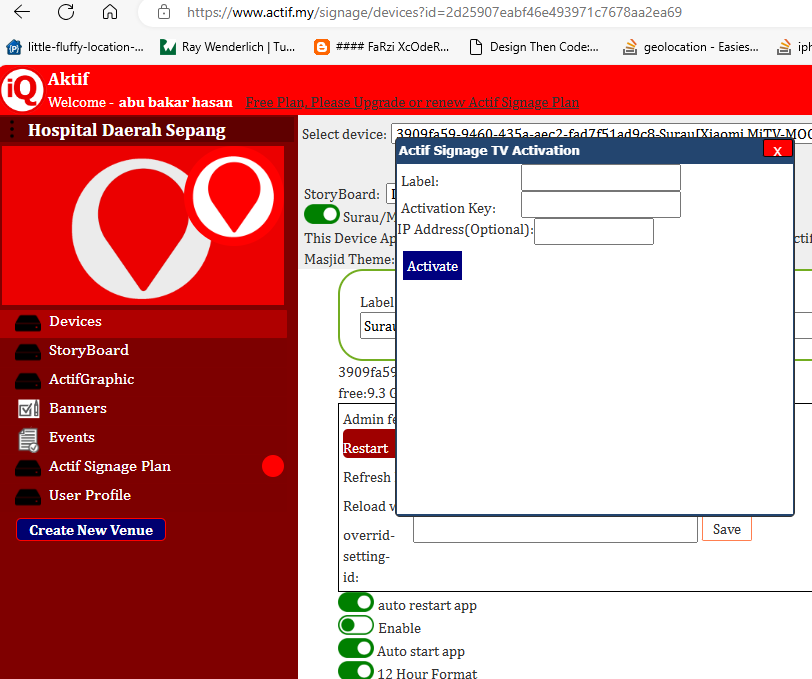Open the Ray Wenderlich bookmark
The image size is (812, 679).
227,47
